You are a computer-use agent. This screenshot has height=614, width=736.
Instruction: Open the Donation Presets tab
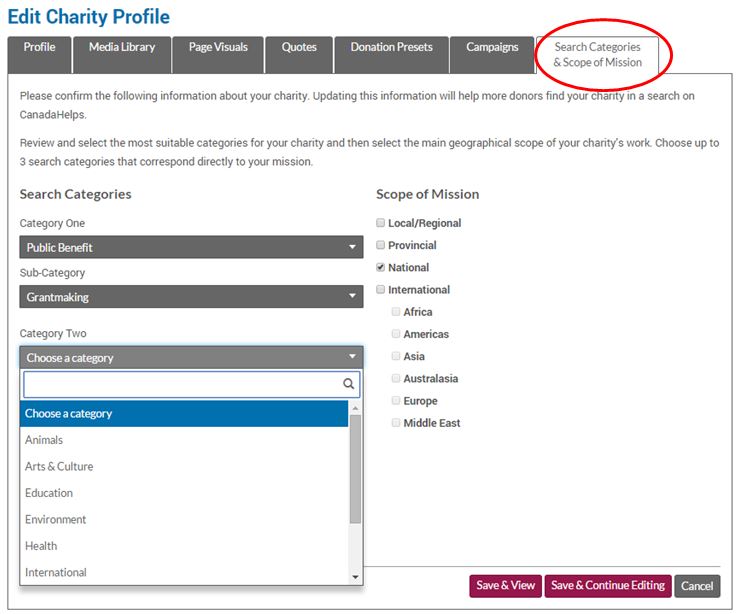391,48
